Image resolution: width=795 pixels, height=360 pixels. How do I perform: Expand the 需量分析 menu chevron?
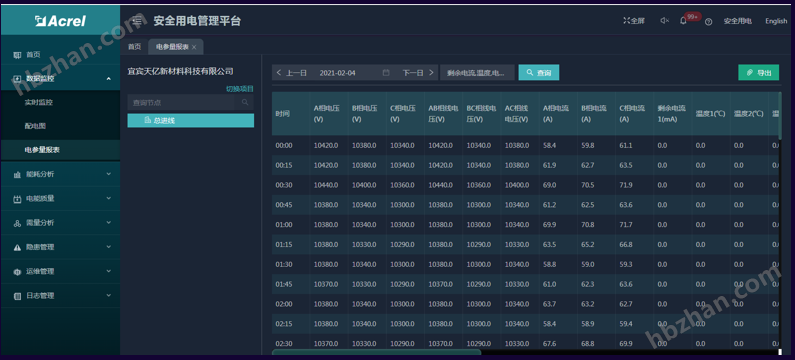pos(109,223)
